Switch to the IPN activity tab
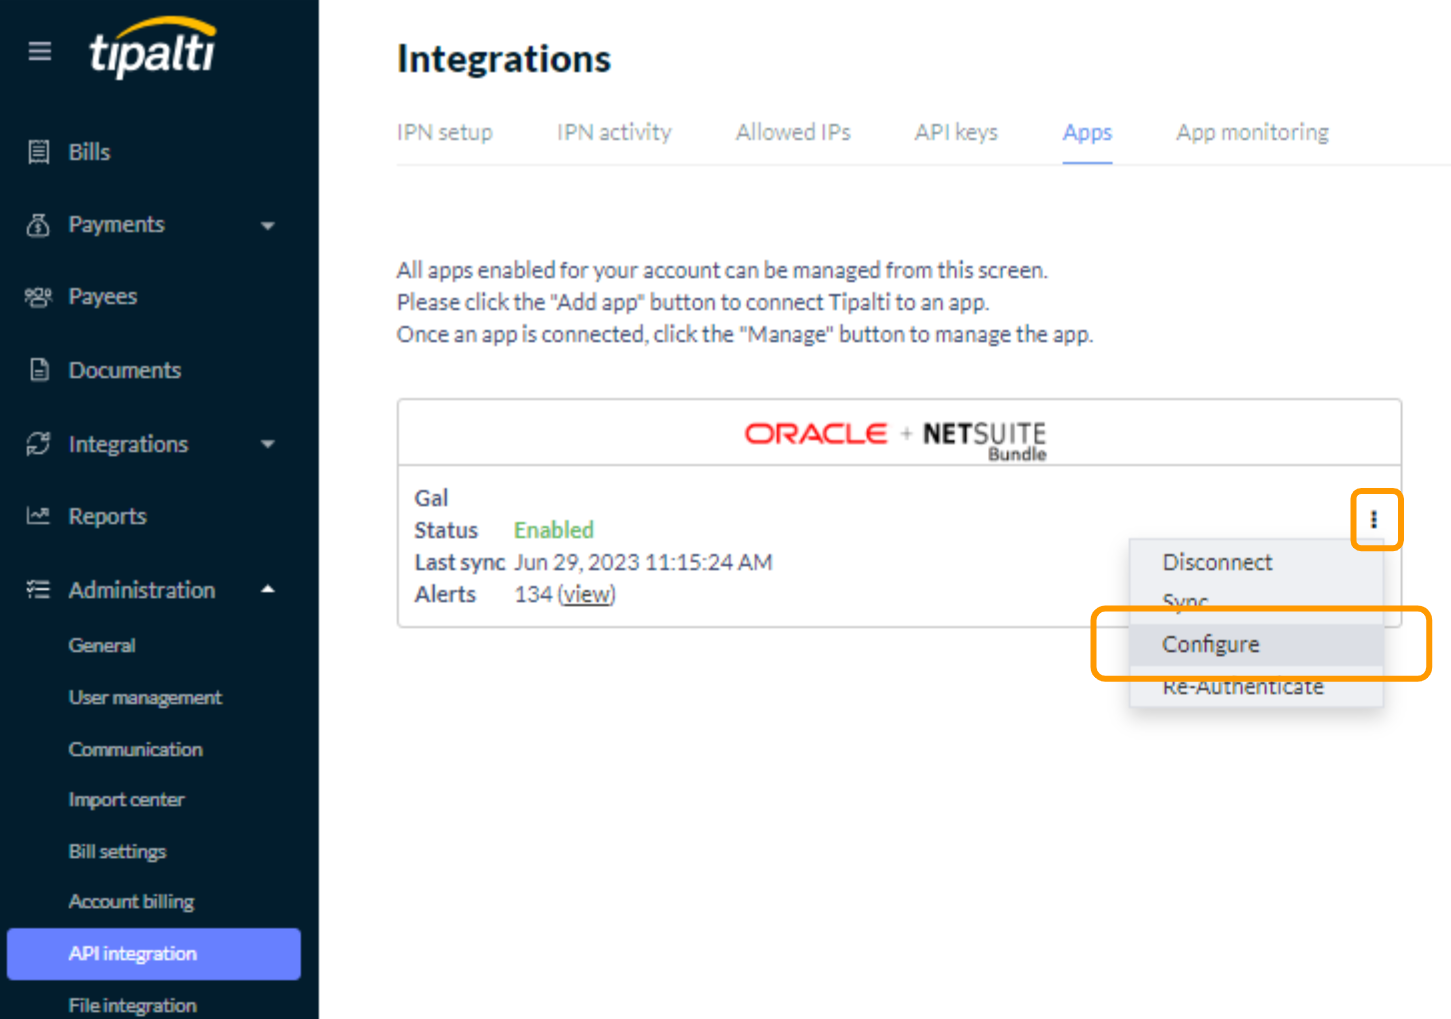This screenshot has width=1451, height=1019. (x=614, y=132)
